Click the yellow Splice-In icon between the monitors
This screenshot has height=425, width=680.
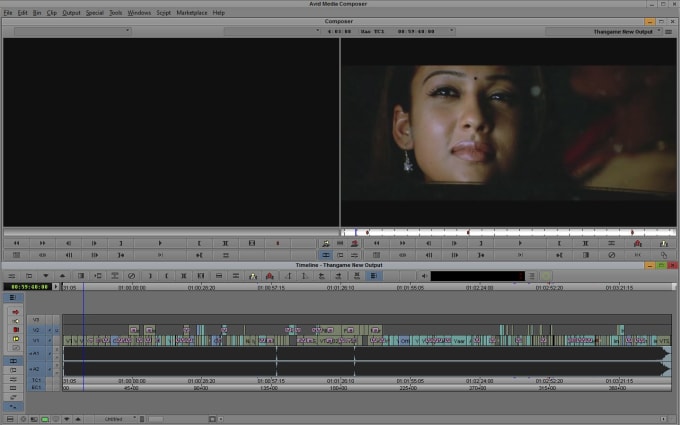coord(326,243)
